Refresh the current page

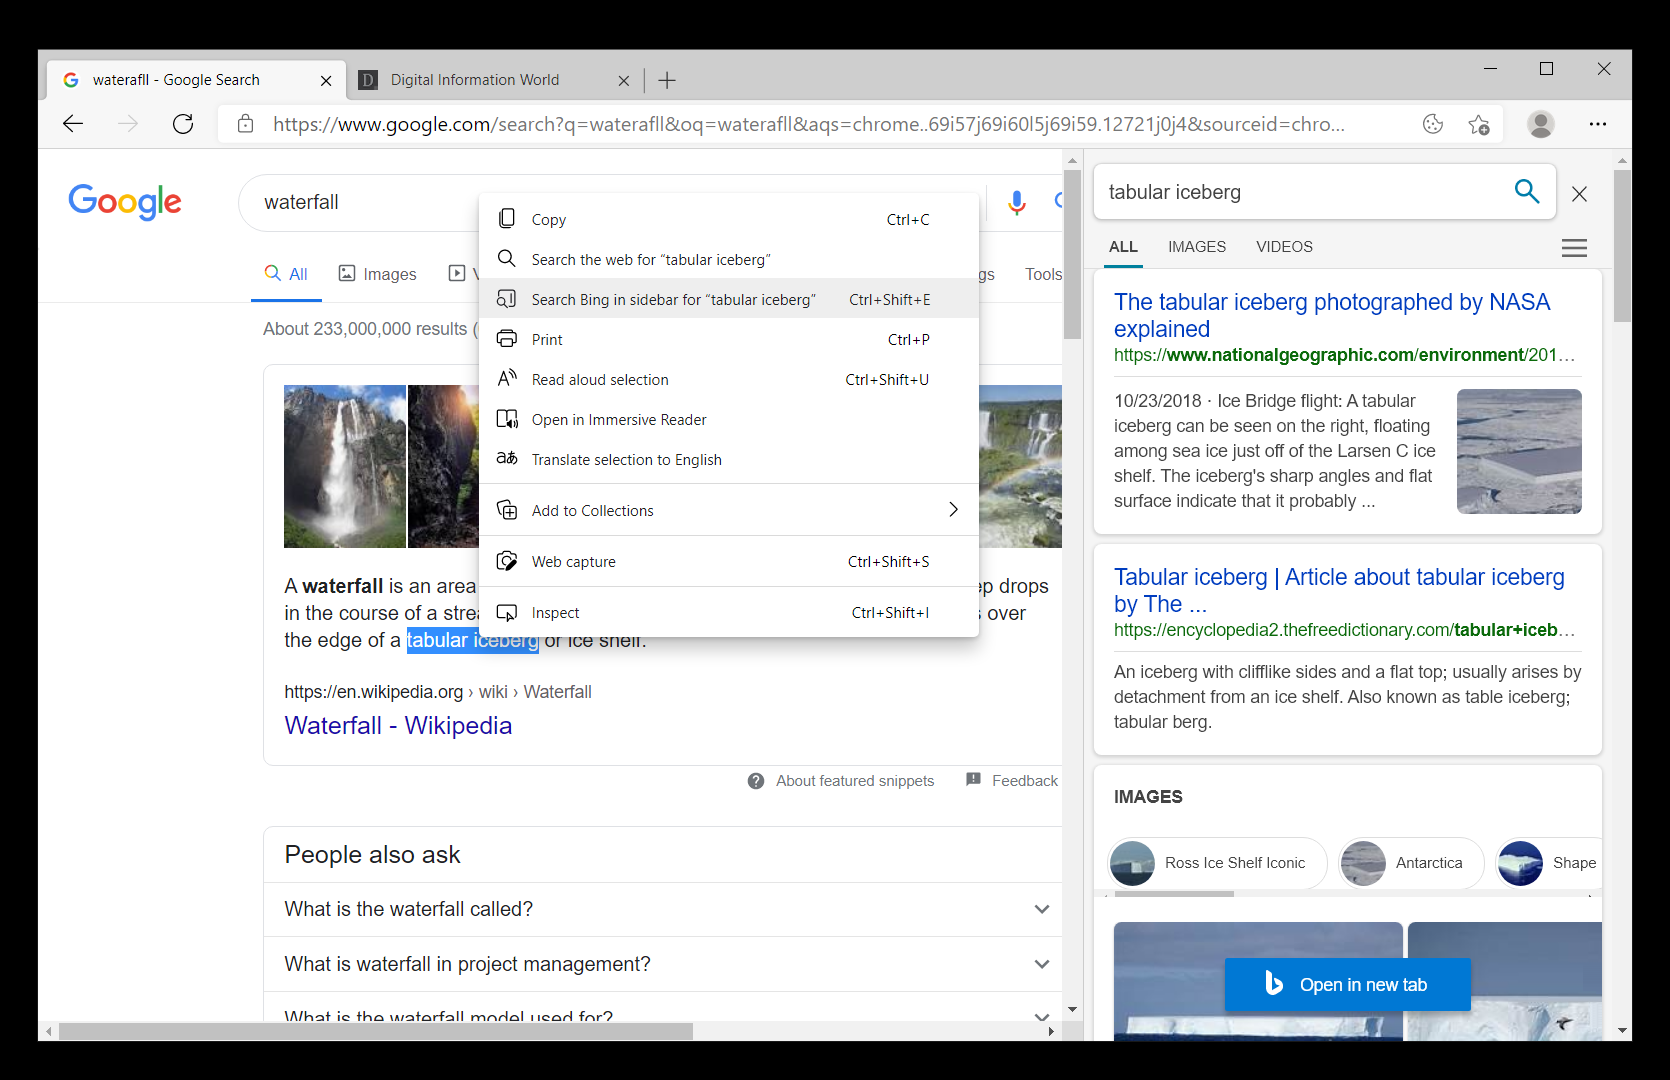pos(183,124)
